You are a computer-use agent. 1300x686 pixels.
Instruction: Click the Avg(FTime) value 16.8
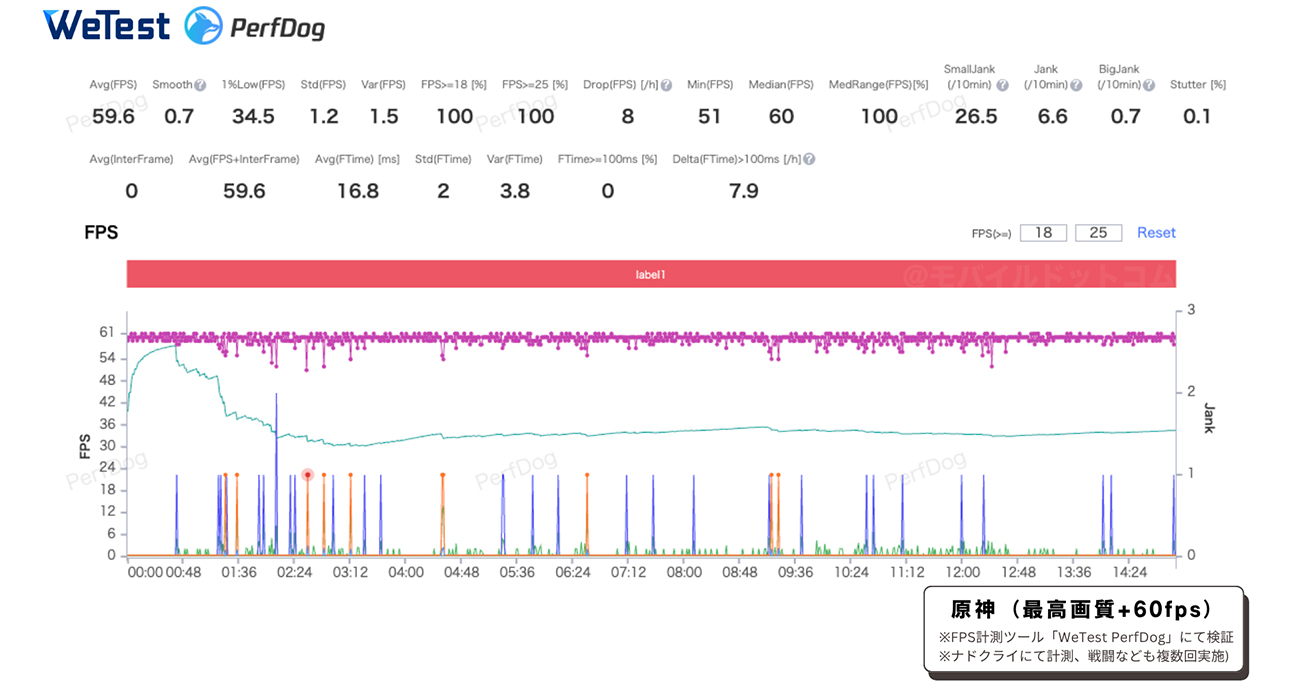pyautogui.click(x=357, y=190)
